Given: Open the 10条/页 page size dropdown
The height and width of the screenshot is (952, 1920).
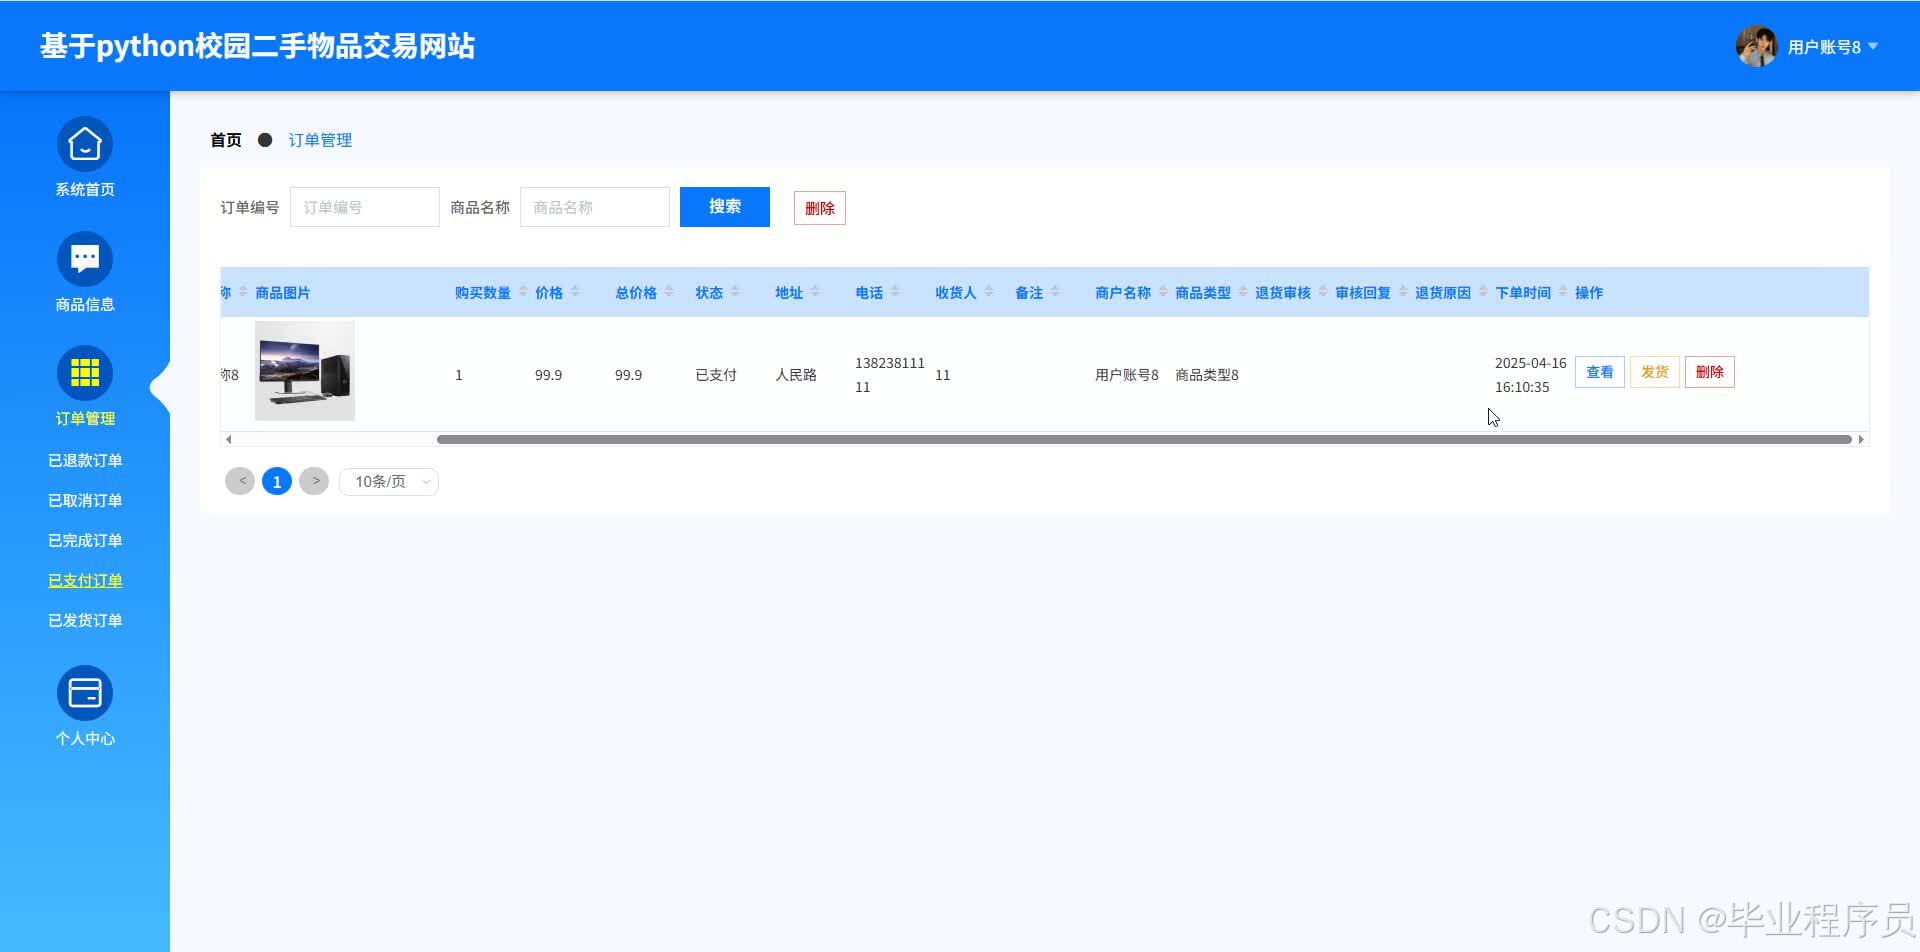Looking at the screenshot, I should tap(389, 482).
